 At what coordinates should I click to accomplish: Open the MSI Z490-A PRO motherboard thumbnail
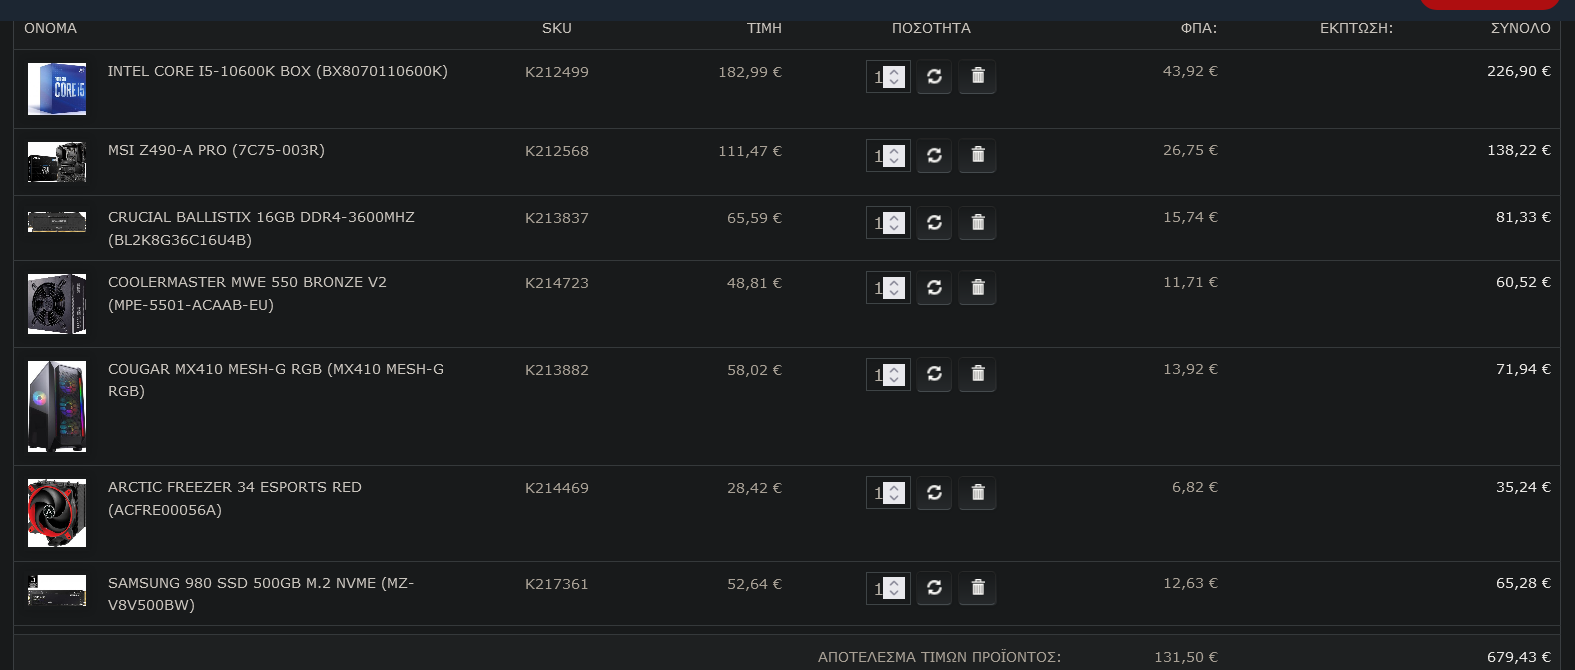tap(57, 162)
